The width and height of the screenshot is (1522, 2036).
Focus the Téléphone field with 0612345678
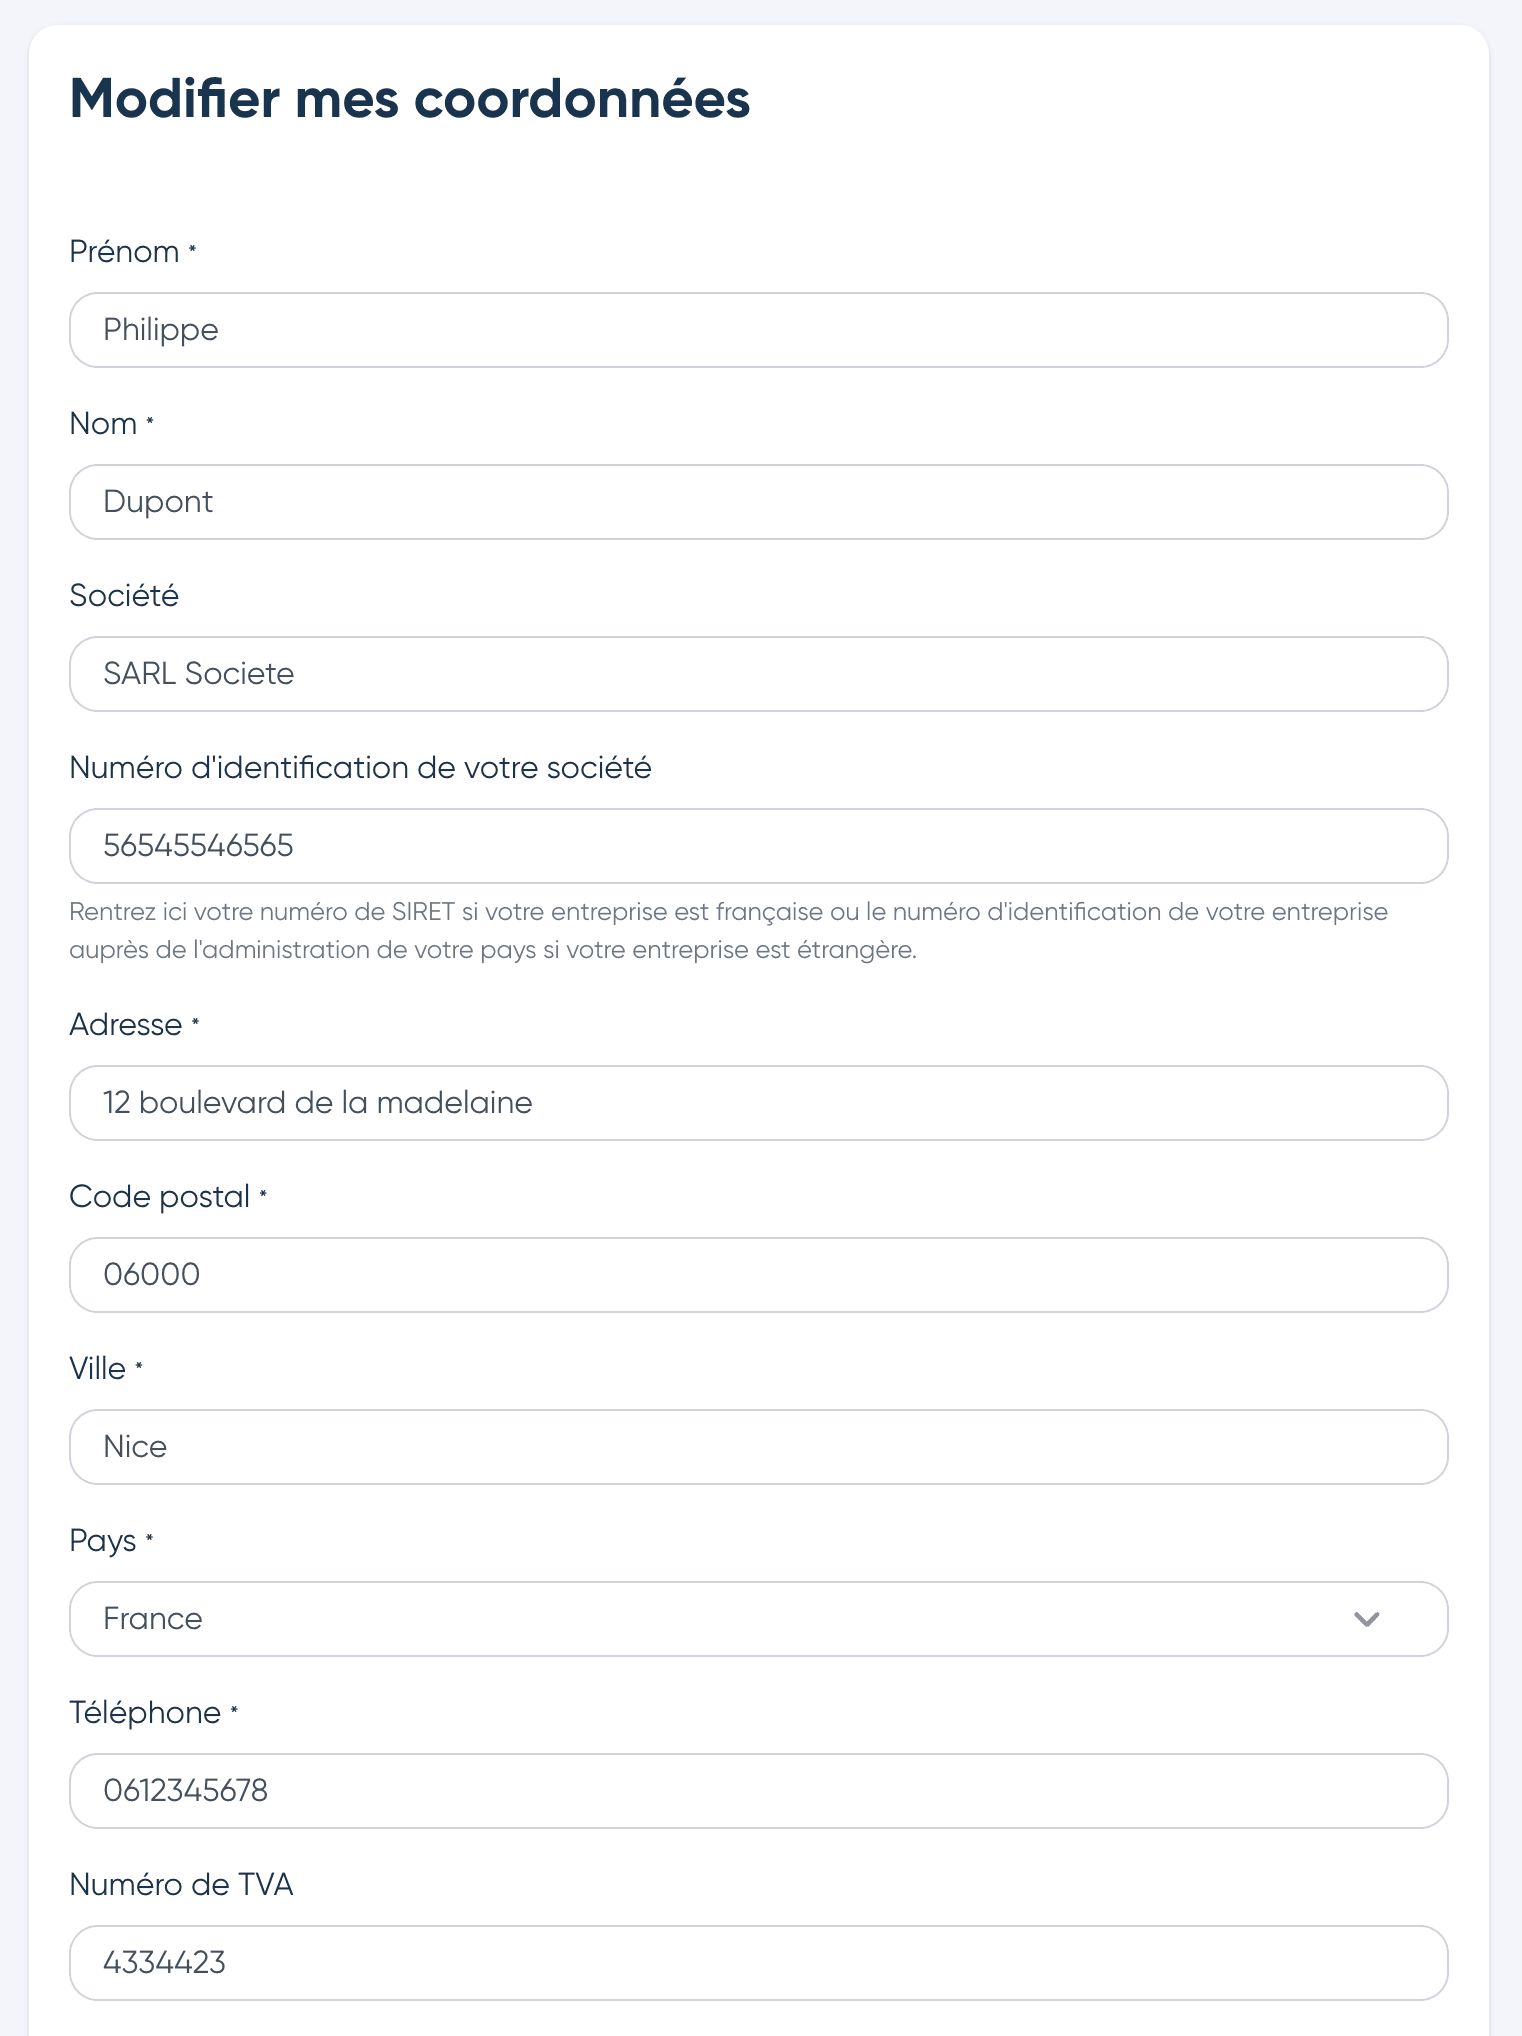click(x=758, y=1791)
